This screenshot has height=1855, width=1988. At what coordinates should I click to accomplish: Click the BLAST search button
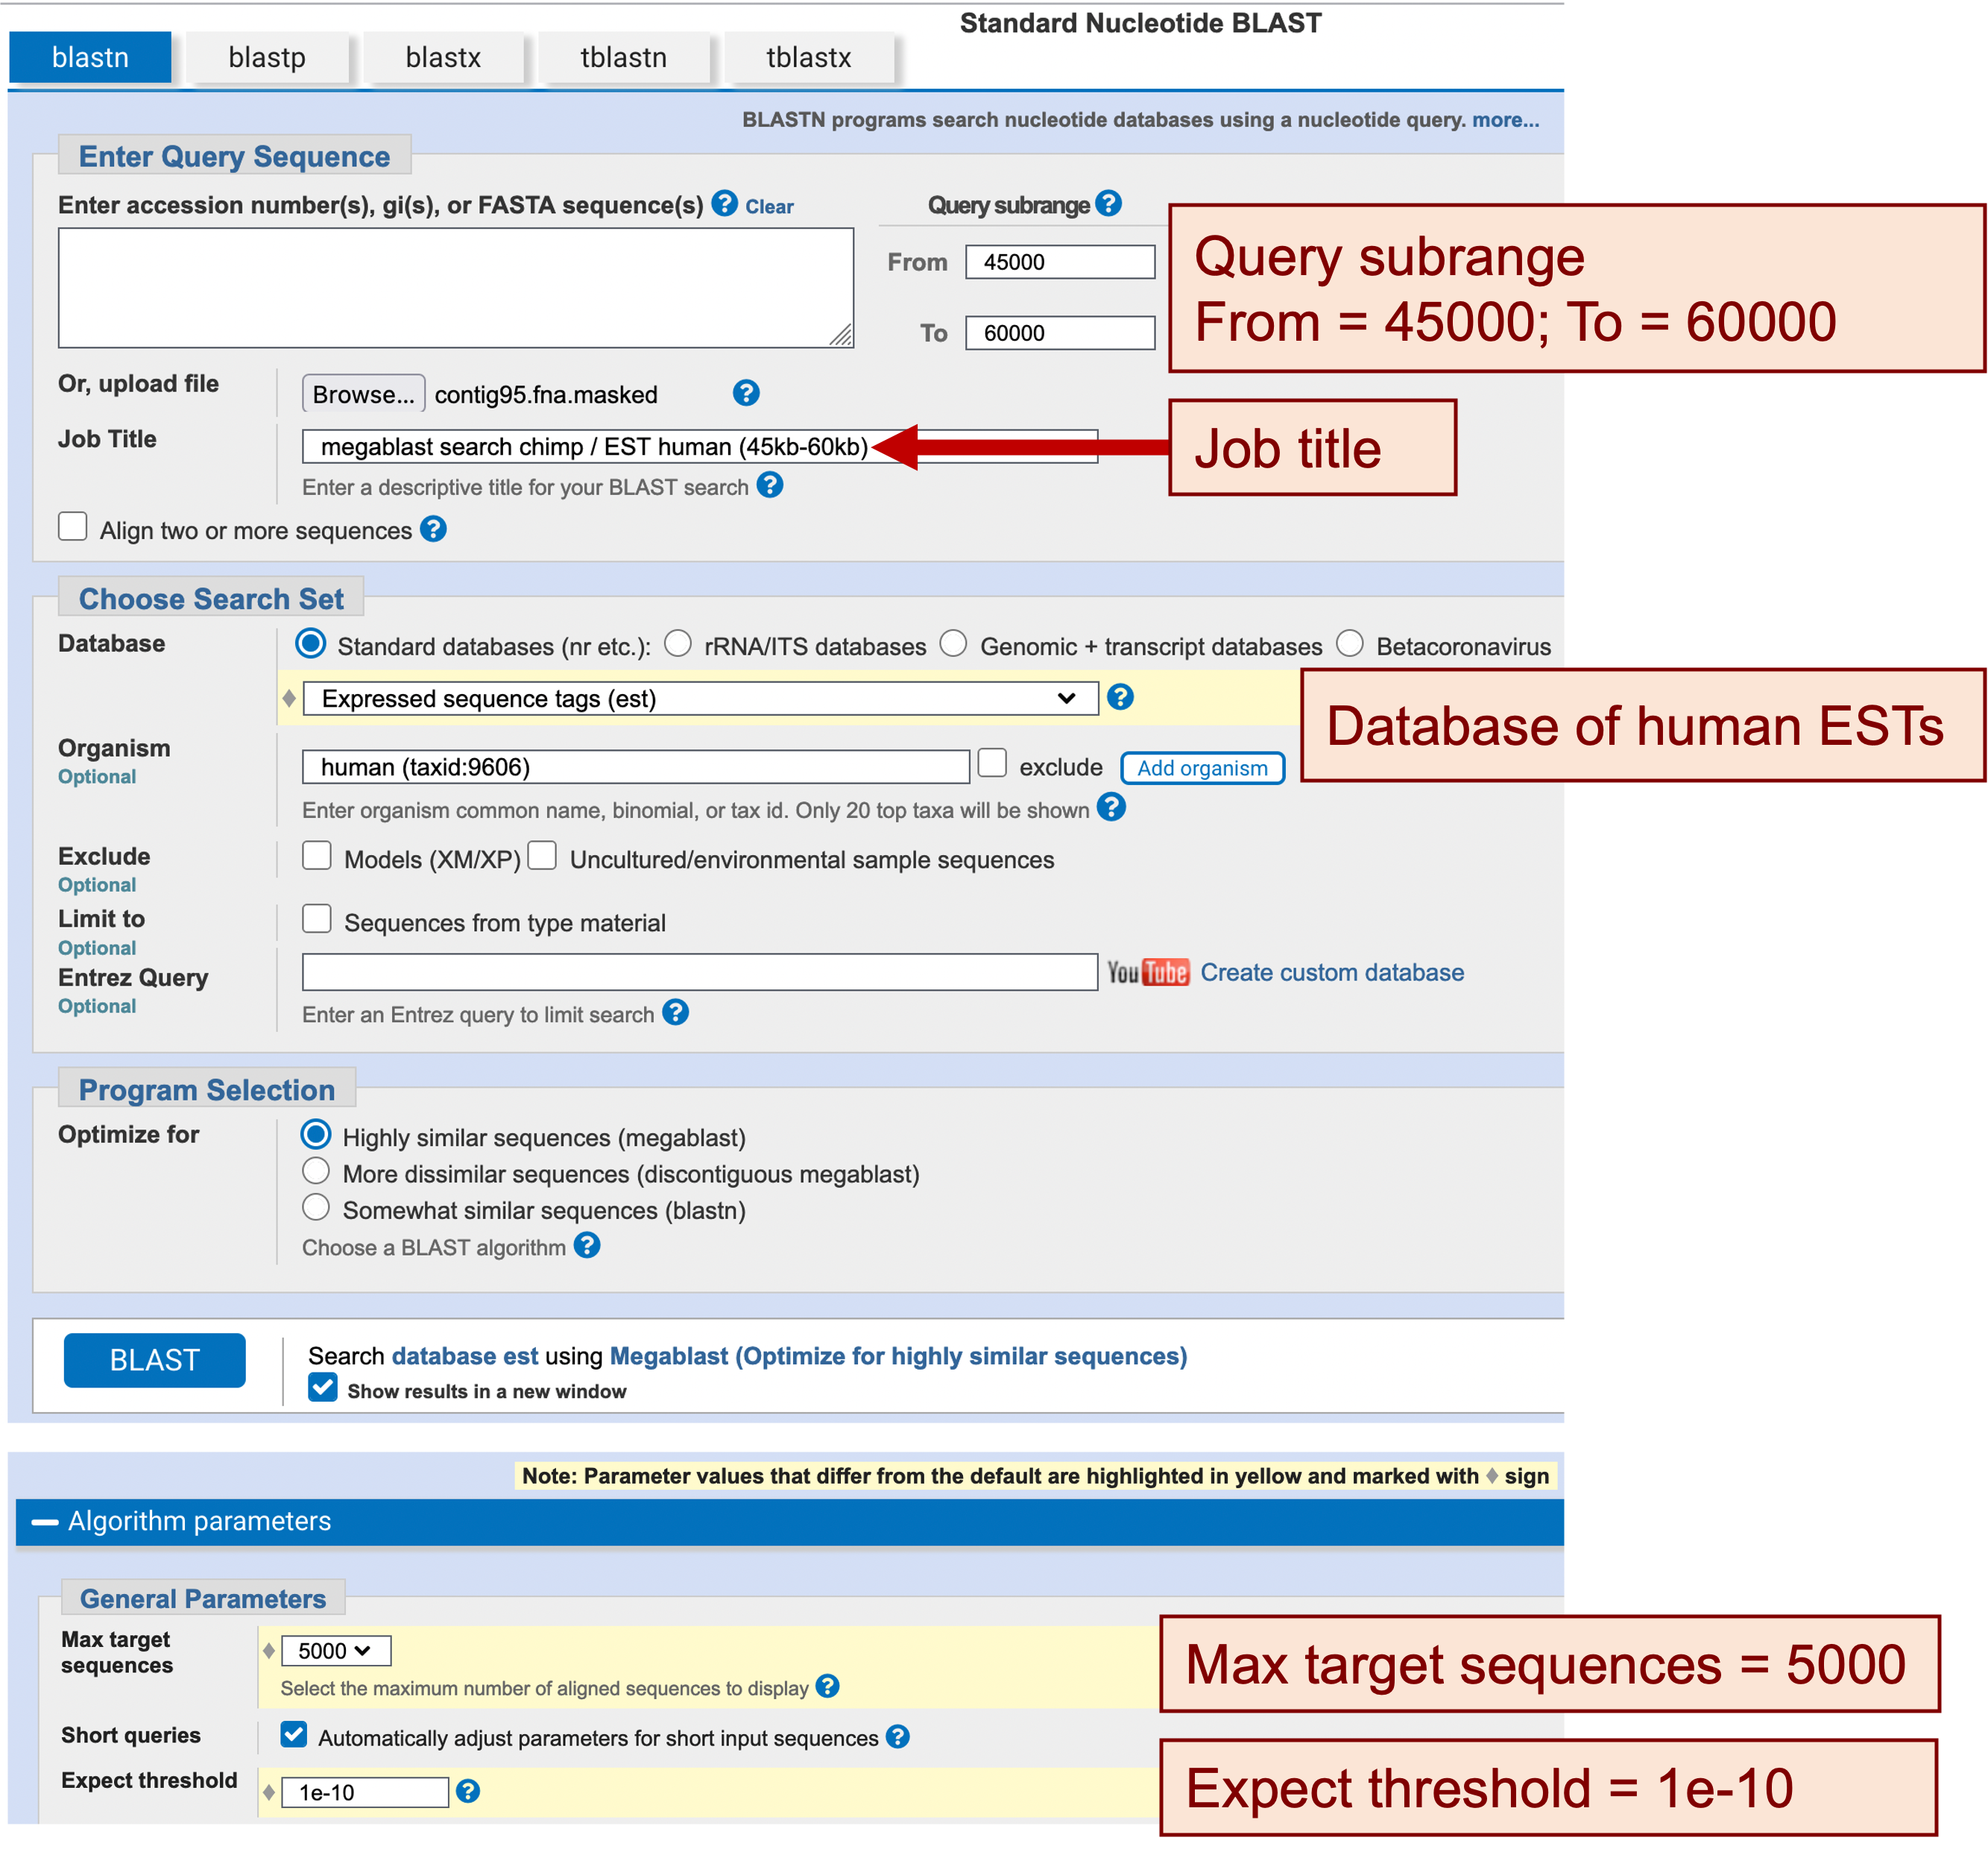click(x=155, y=1360)
